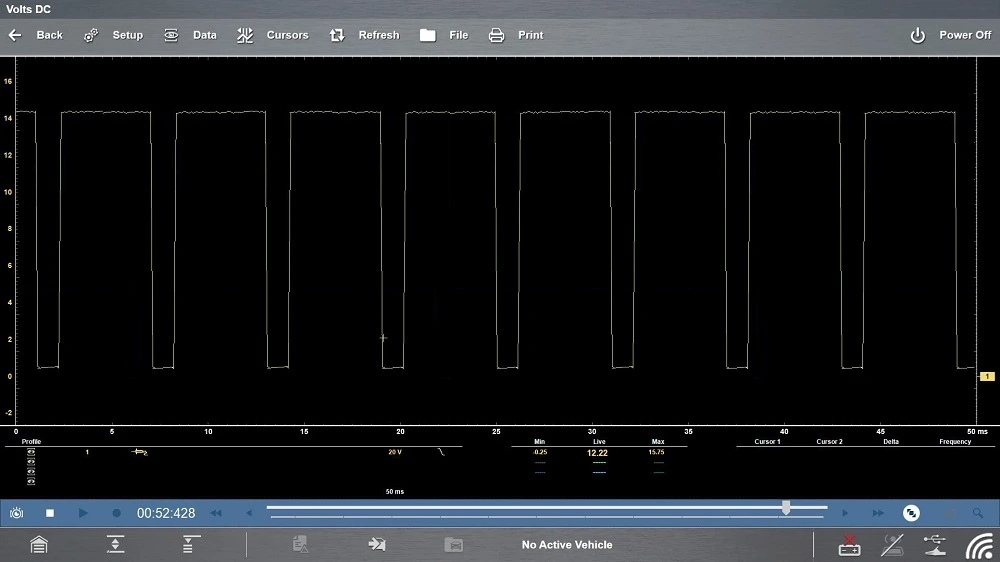This screenshot has height=562, width=1000.
Task: Open the 50 ms sweep time selector
Action: [x=395, y=492]
